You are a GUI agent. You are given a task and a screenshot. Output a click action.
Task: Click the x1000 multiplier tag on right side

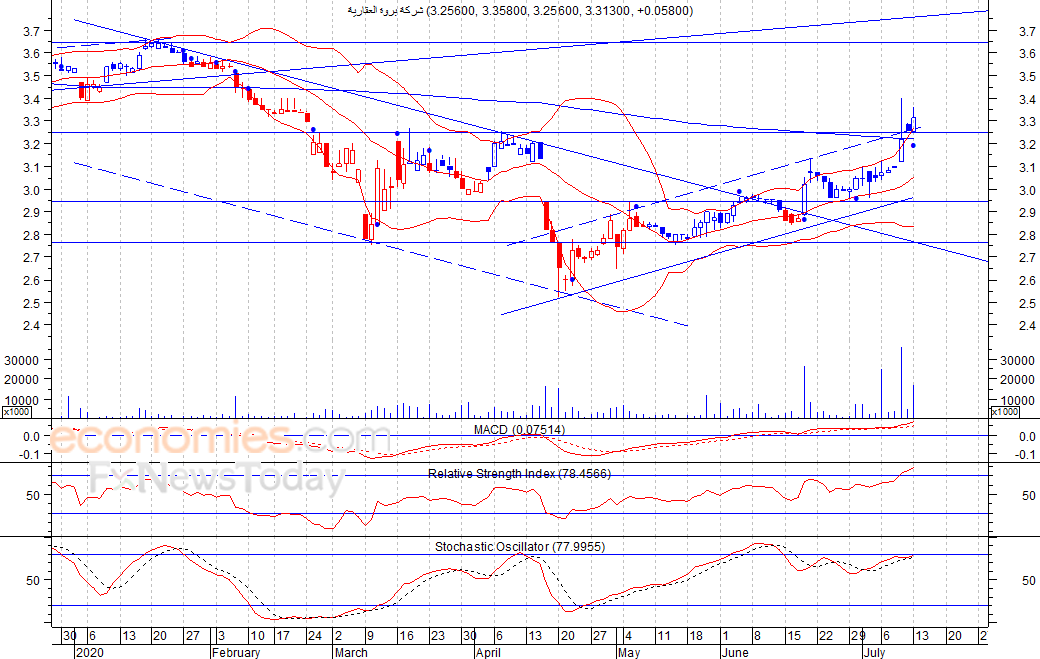[1004, 412]
